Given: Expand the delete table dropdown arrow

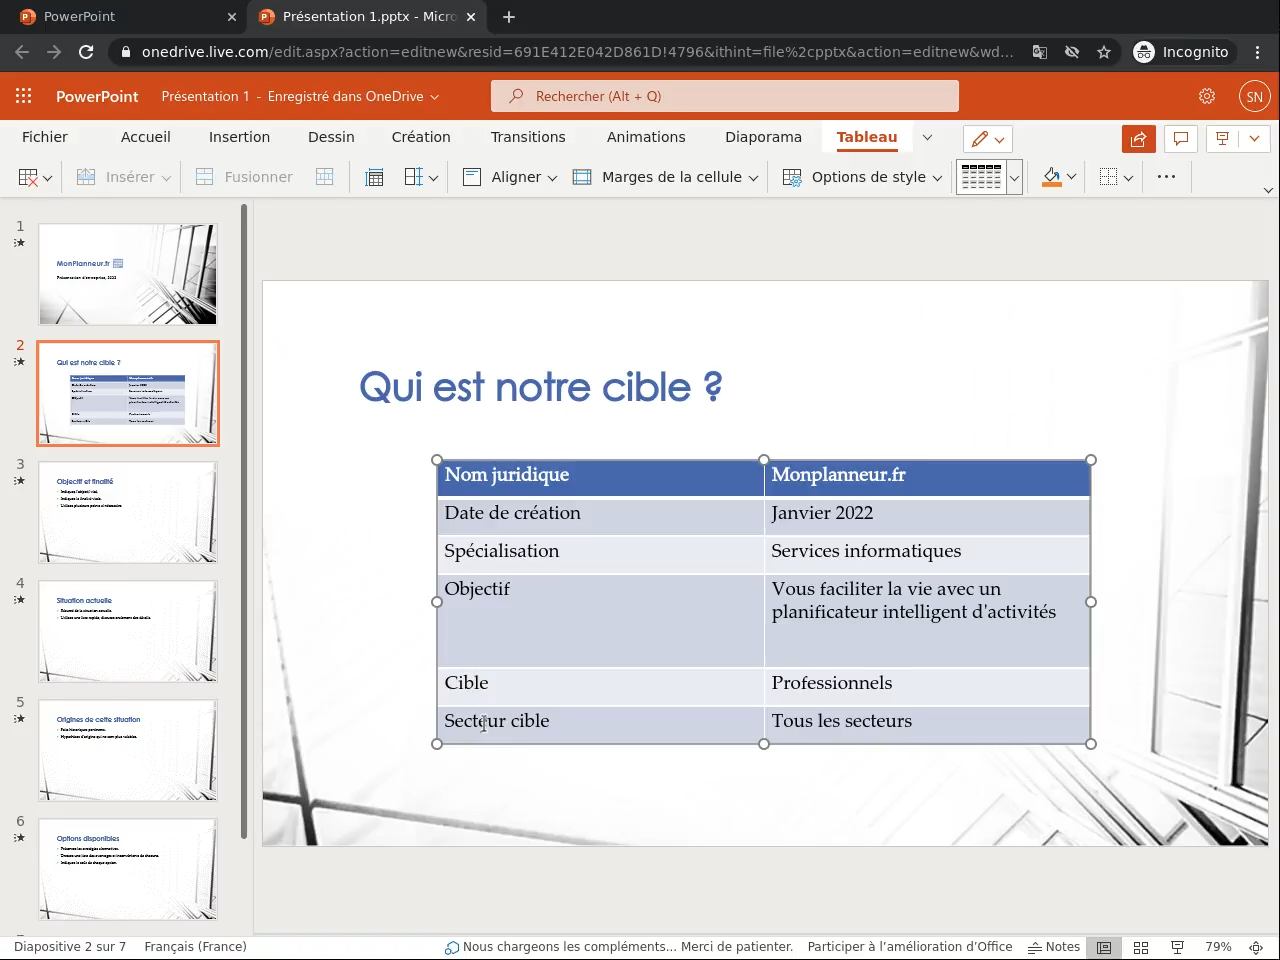Looking at the screenshot, I should [47, 178].
